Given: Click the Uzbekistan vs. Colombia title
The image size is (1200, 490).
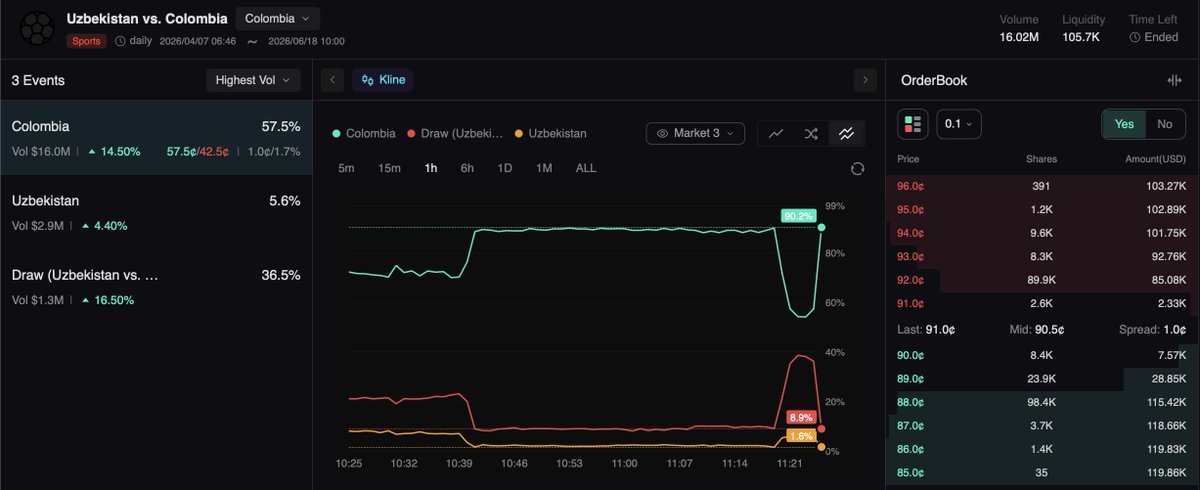Looking at the screenshot, I should coord(147,19).
